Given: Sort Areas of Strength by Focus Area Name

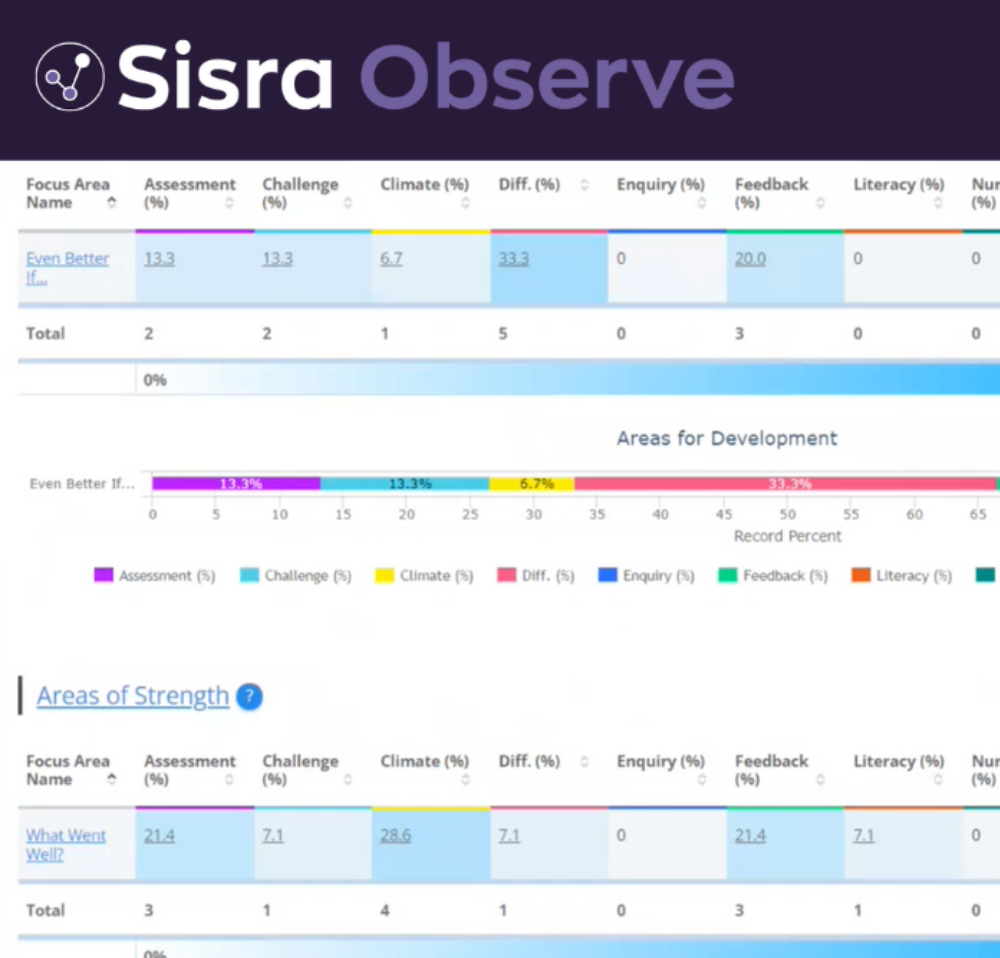Looking at the screenshot, I should click(111, 780).
